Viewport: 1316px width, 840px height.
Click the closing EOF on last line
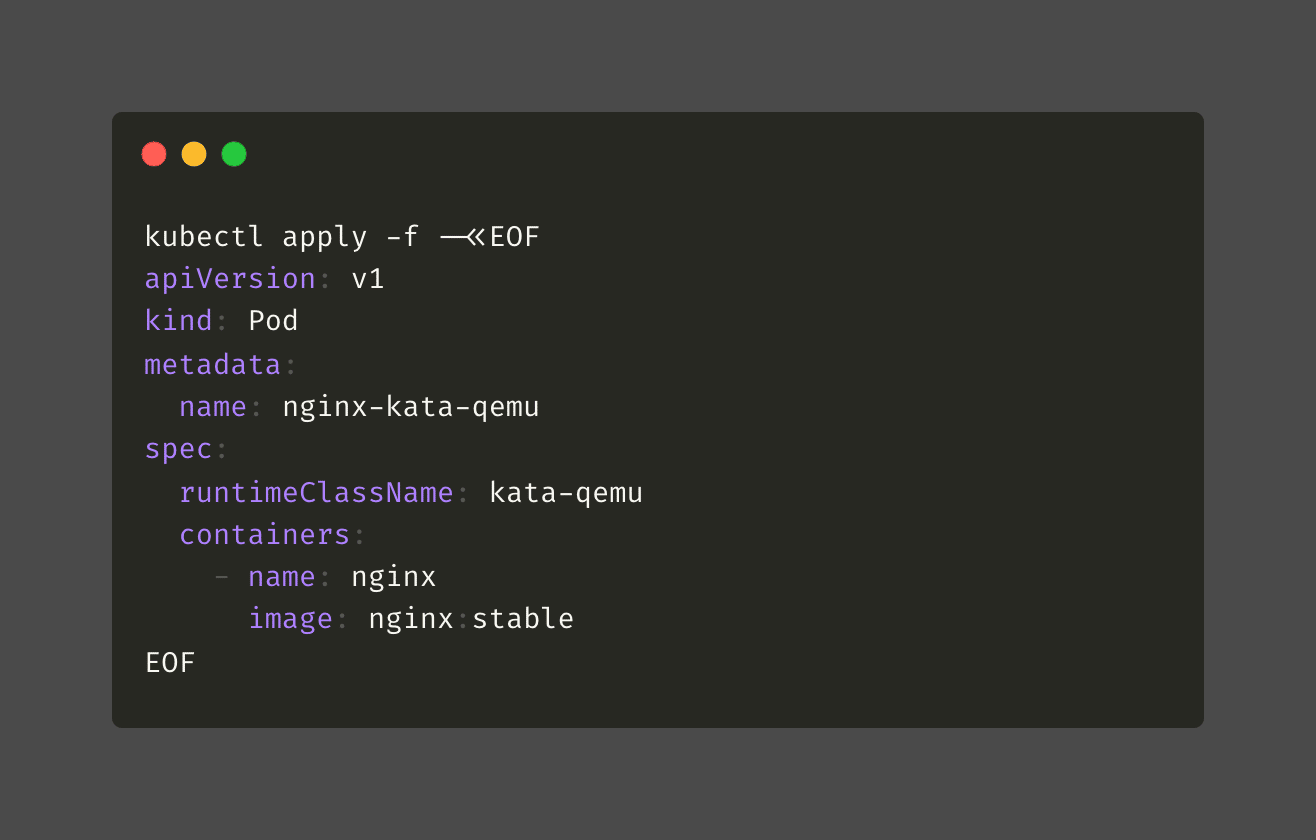[170, 662]
